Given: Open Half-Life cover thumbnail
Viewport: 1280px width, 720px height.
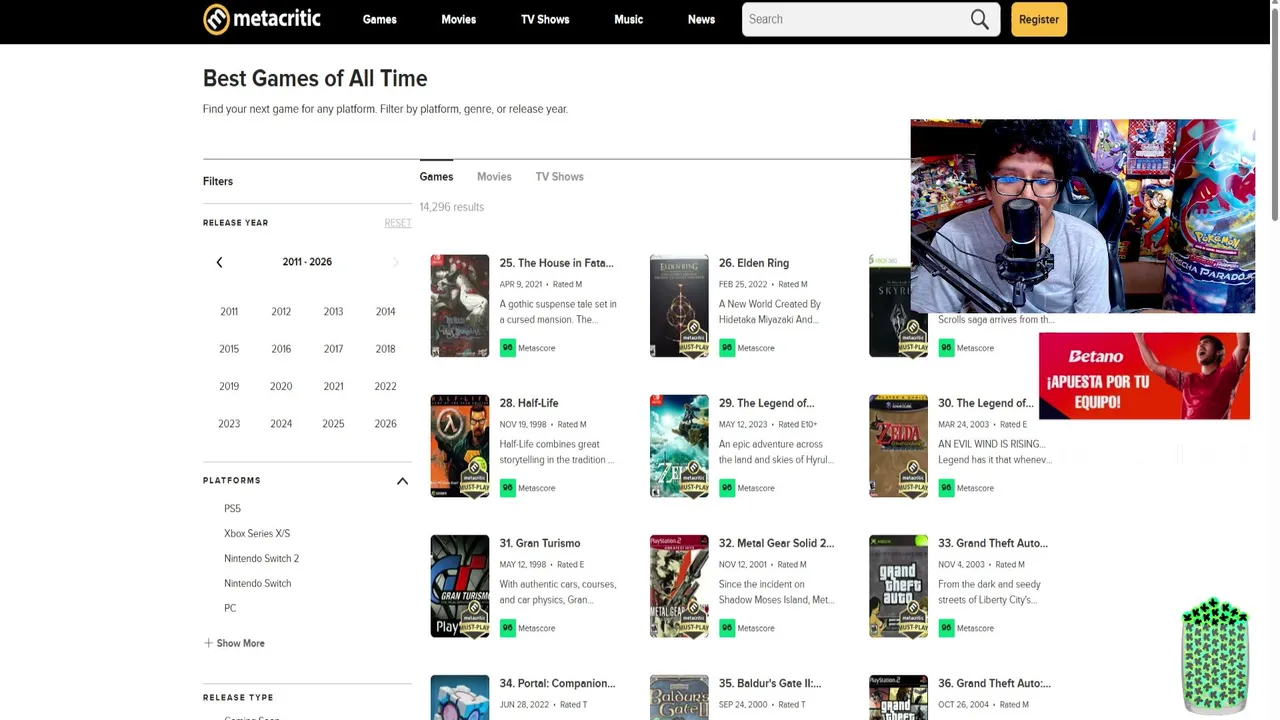Looking at the screenshot, I should click(x=460, y=446).
